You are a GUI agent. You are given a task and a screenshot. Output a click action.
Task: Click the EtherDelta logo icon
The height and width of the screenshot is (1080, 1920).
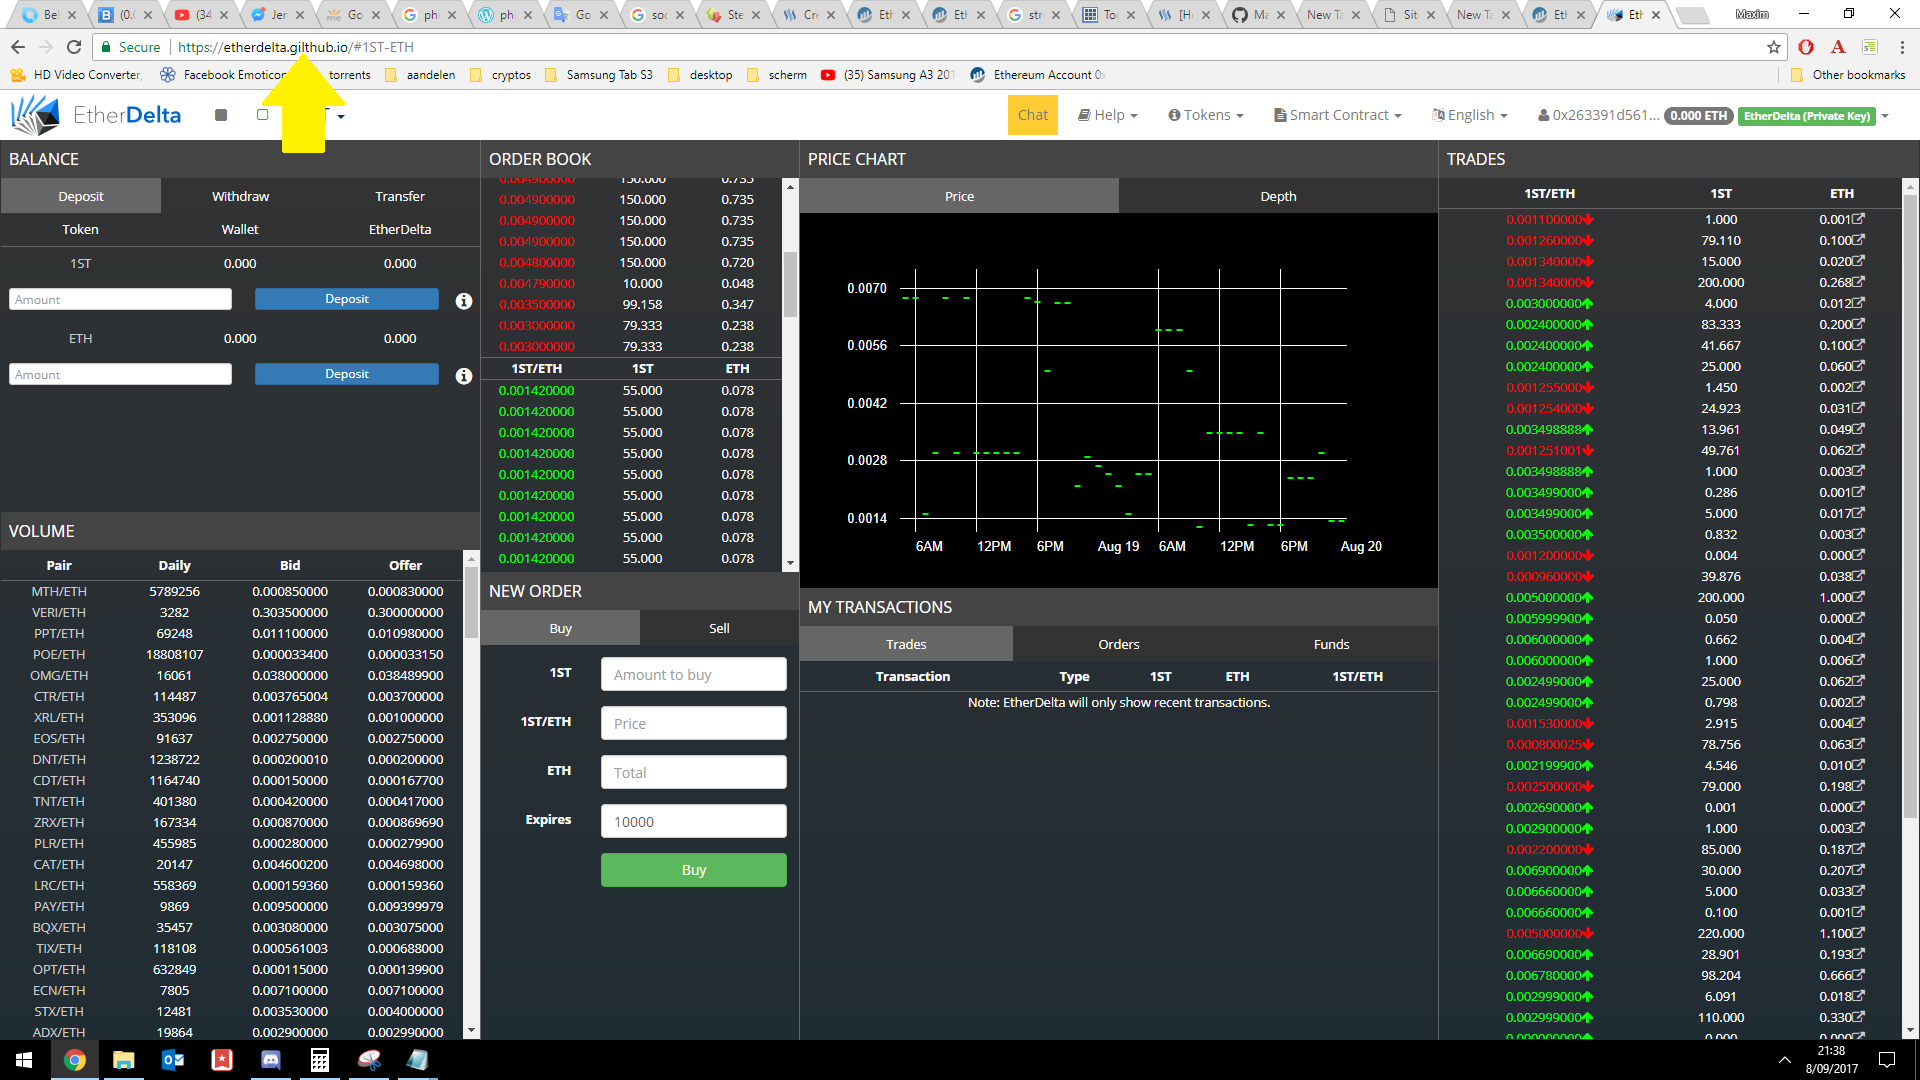point(36,115)
